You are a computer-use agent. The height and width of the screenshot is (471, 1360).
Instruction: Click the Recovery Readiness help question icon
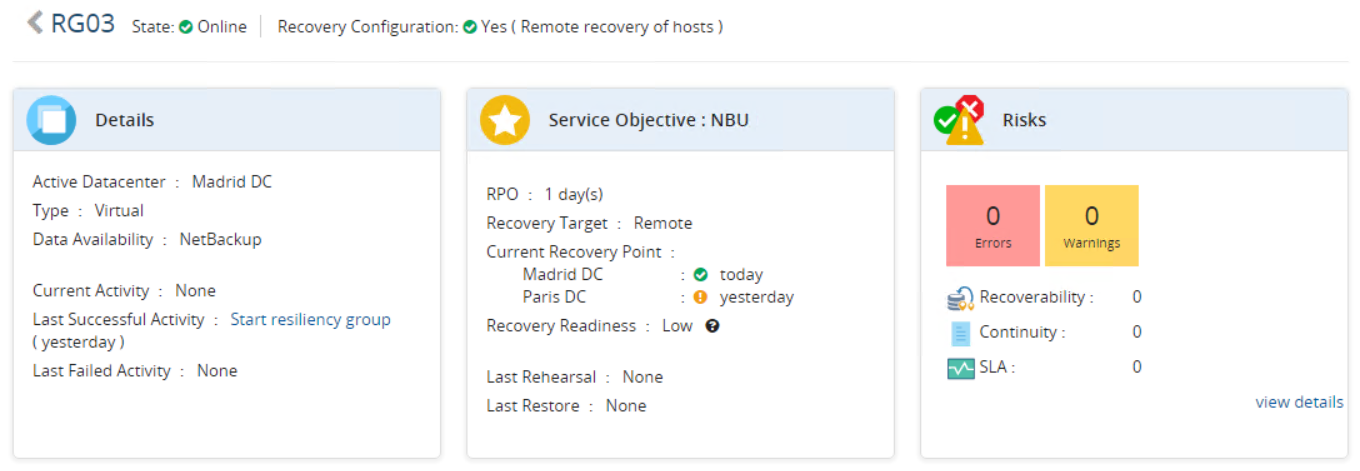pyautogui.click(x=712, y=326)
